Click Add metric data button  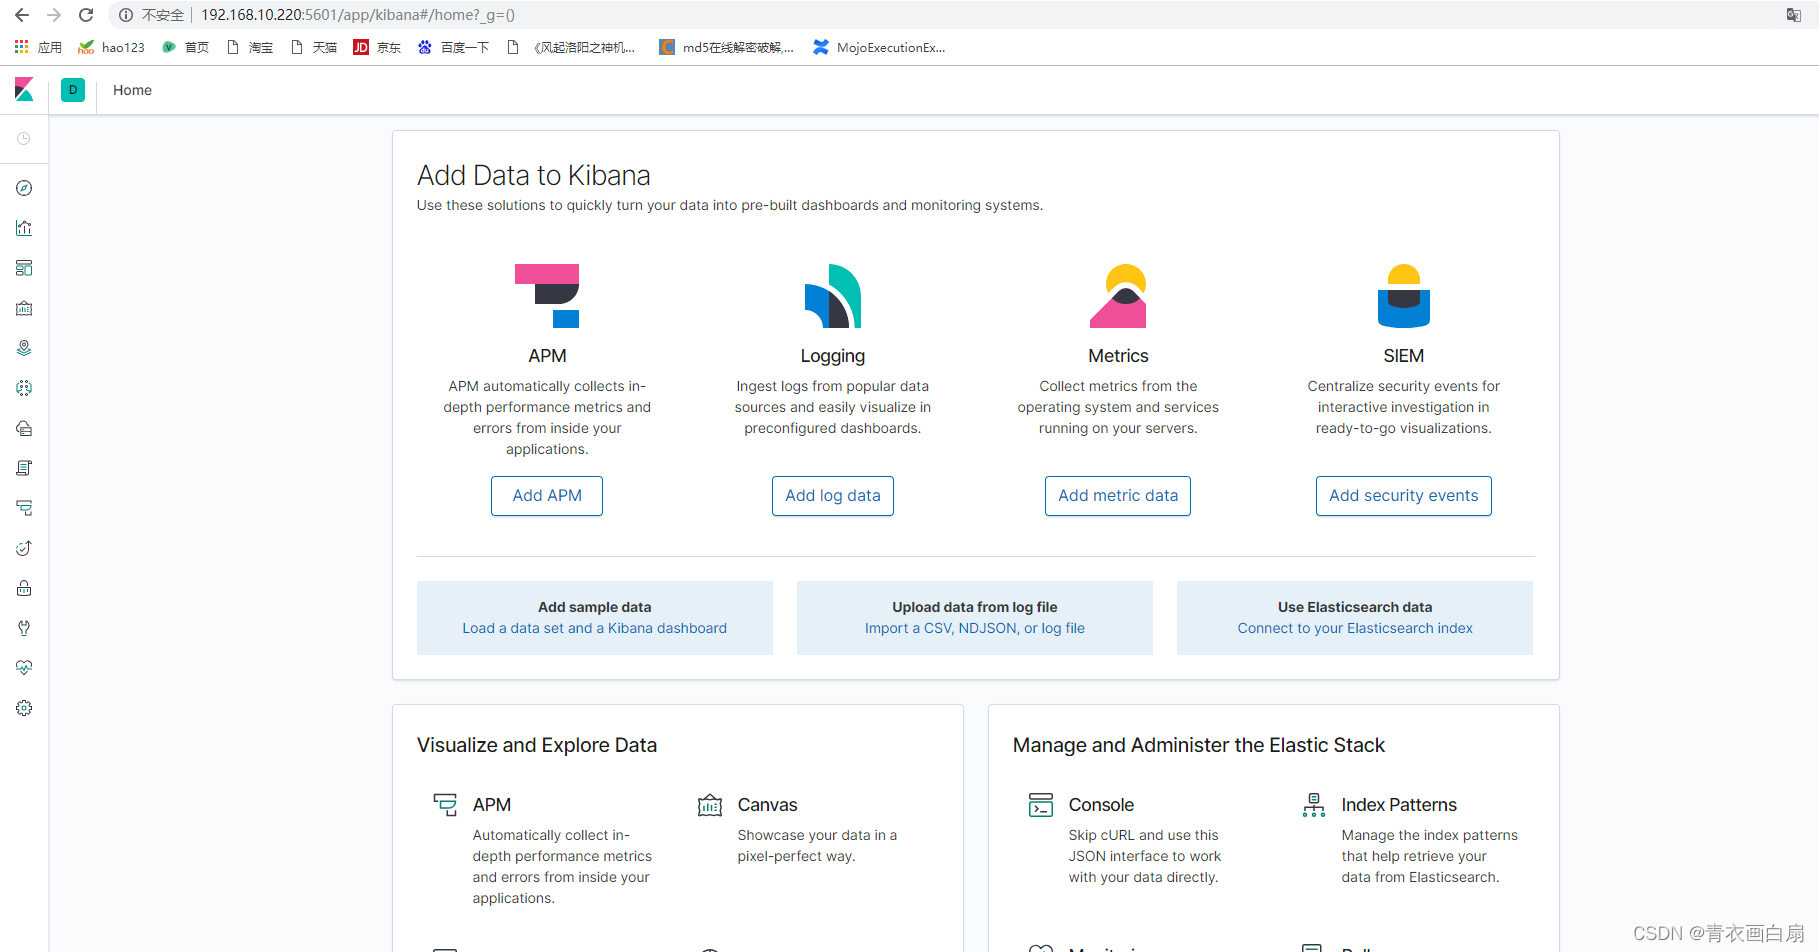pyautogui.click(x=1118, y=496)
